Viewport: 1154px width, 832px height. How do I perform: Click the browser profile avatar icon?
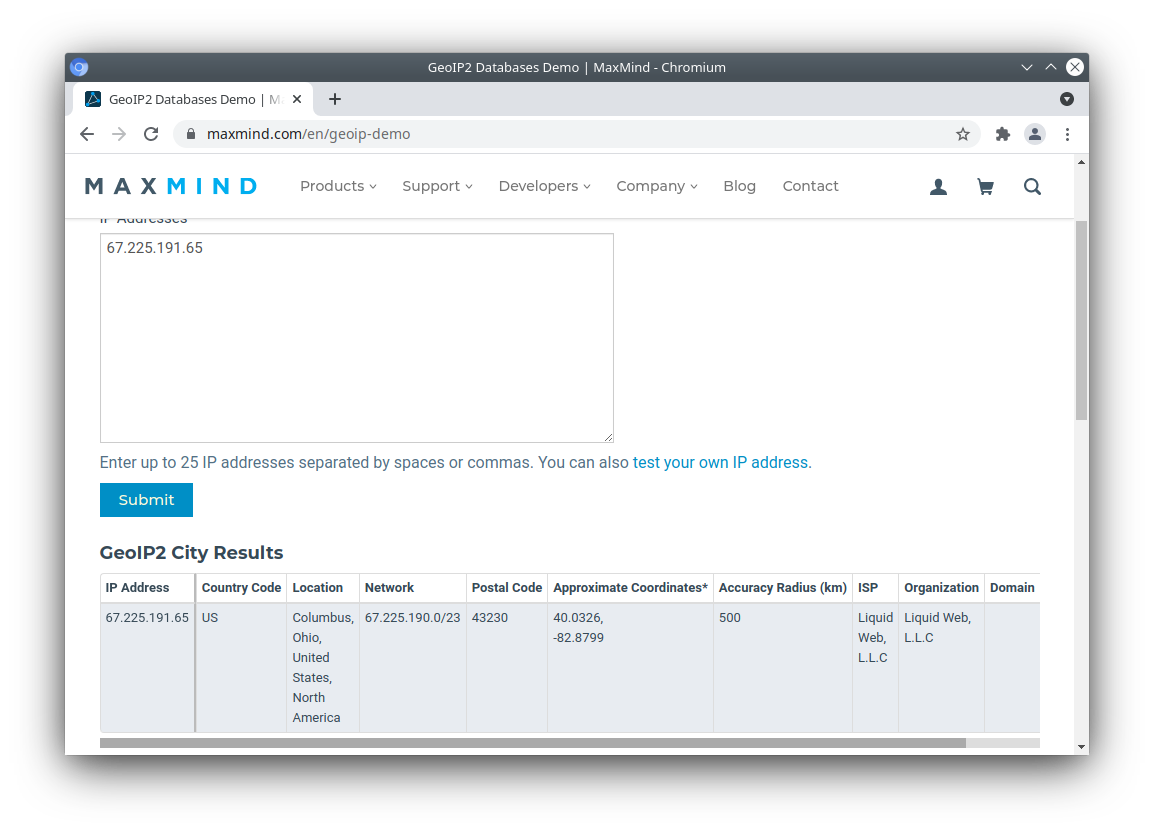coord(1035,134)
